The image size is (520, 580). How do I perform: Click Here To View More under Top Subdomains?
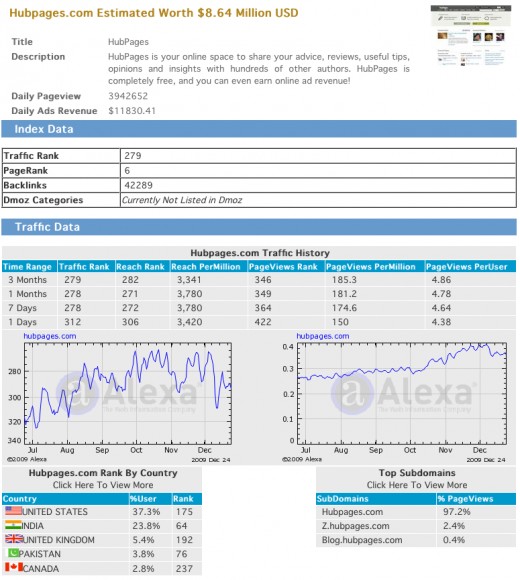pyautogui.click(x=417, y=485)
